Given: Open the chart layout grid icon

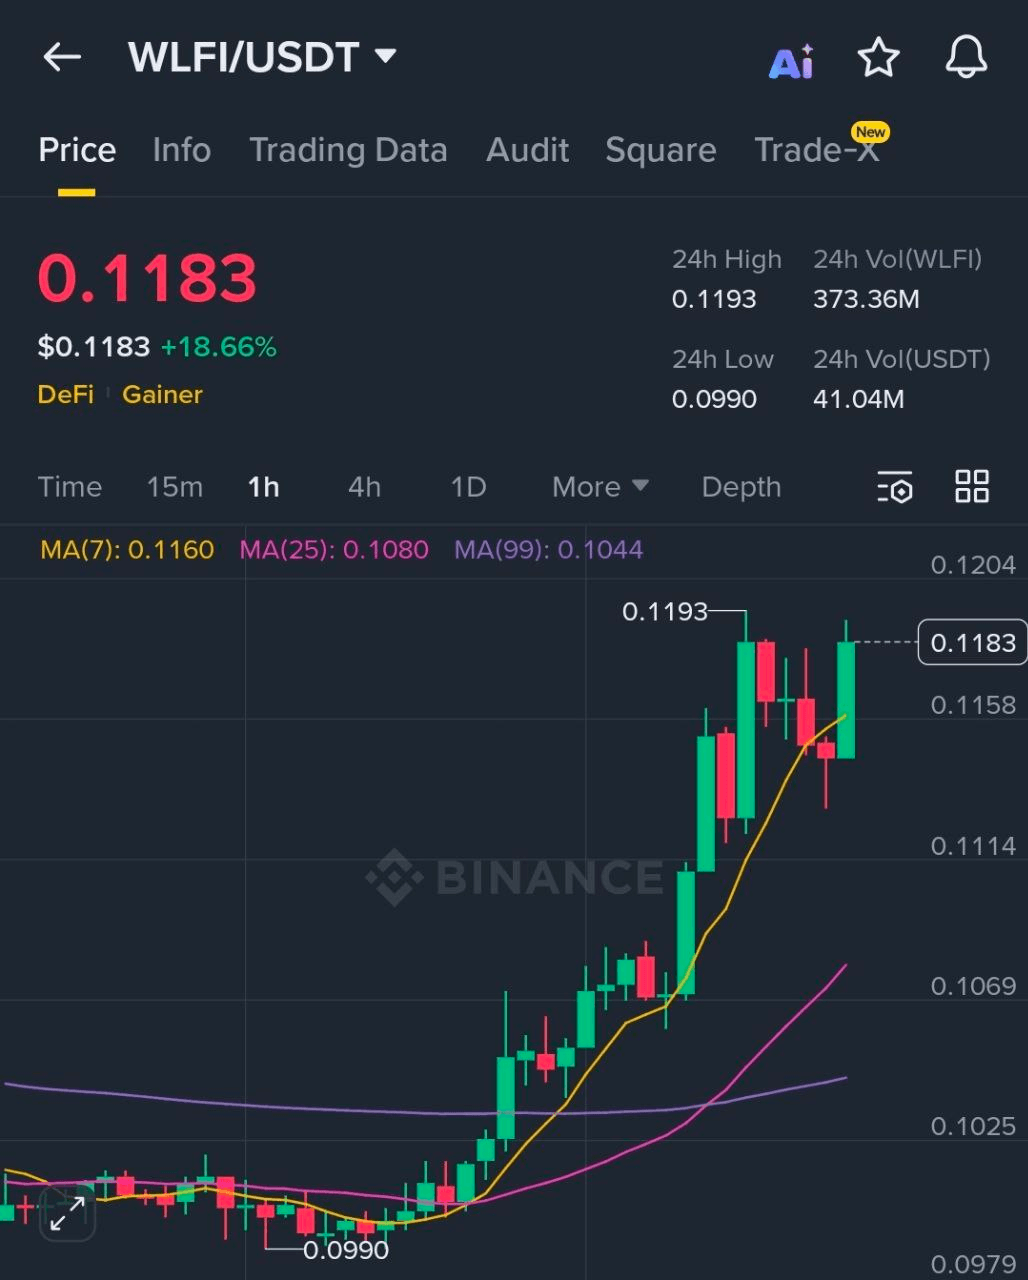Looking at the screenshot, I should click(971, 488).
